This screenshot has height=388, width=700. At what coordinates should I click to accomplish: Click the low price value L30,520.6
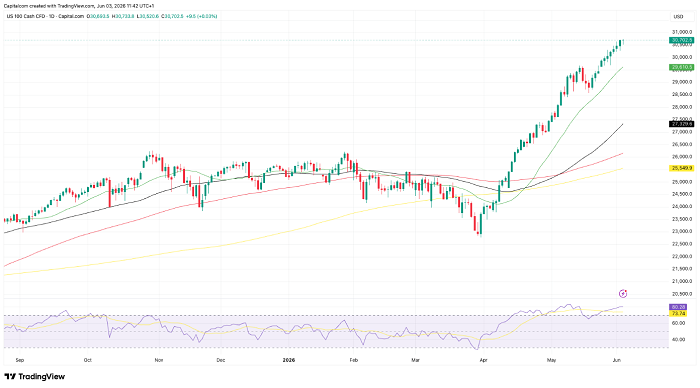click(x=147, y=16)
